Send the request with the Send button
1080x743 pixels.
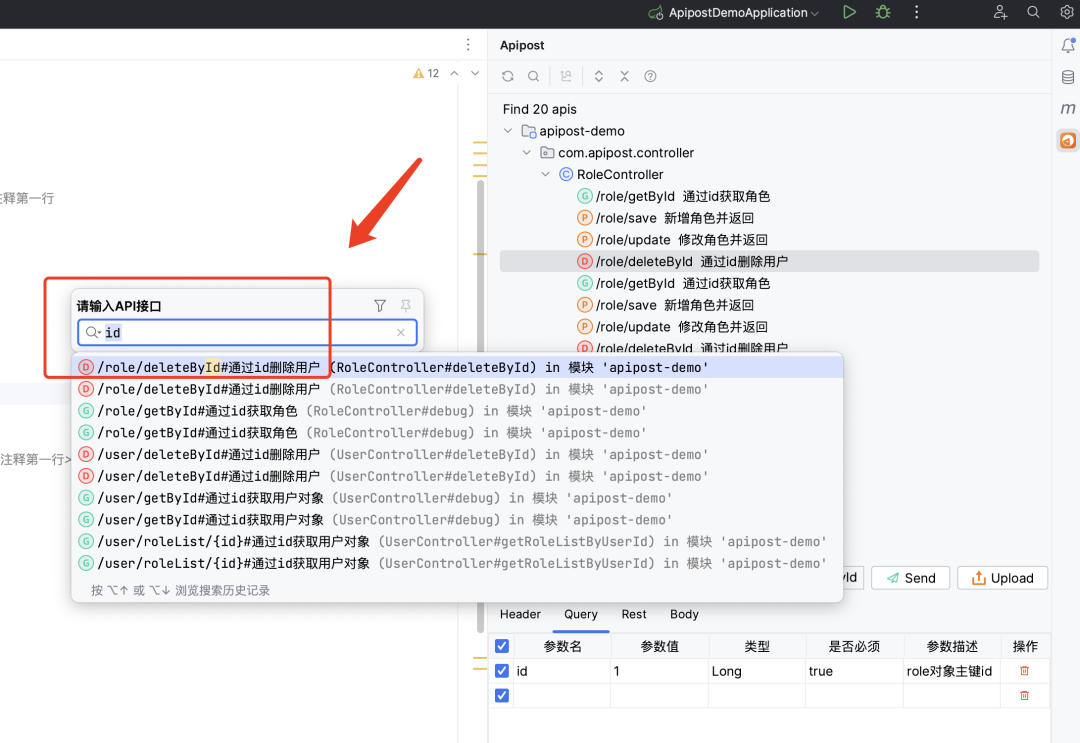[x=911, y=578]
